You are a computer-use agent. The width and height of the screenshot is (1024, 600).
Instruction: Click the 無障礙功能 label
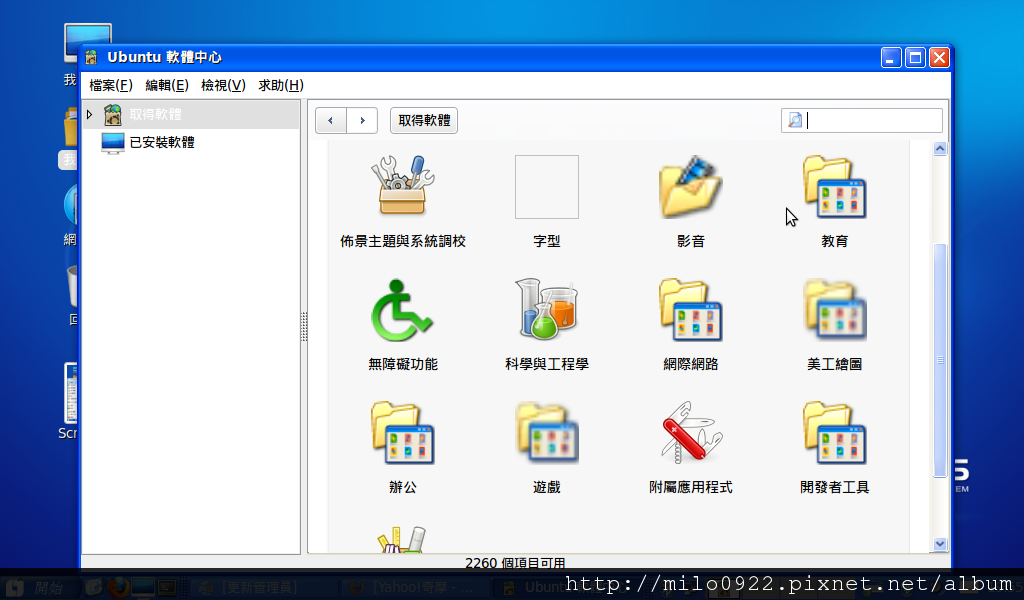point(403,364)
